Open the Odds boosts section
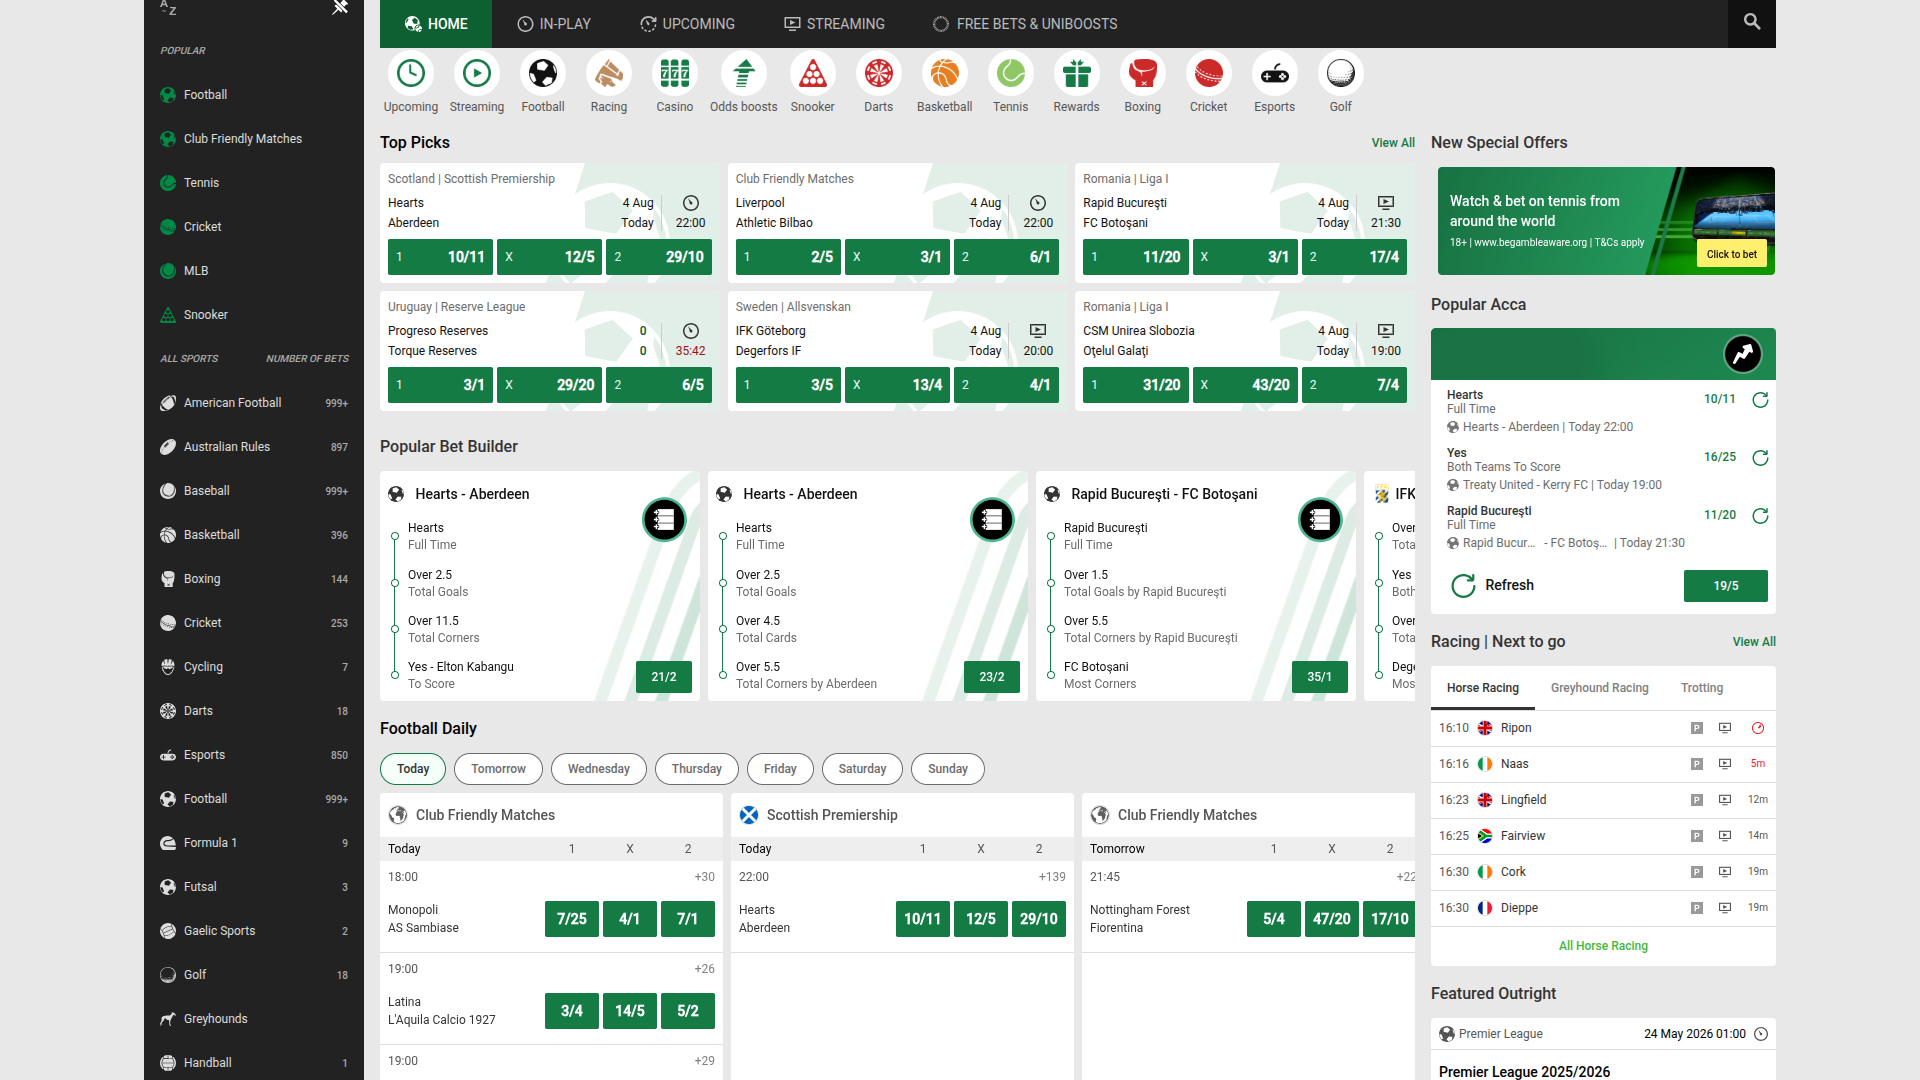Image resolution: width=1920 pixels, height=1080 pixels. [x=743, y=83]
